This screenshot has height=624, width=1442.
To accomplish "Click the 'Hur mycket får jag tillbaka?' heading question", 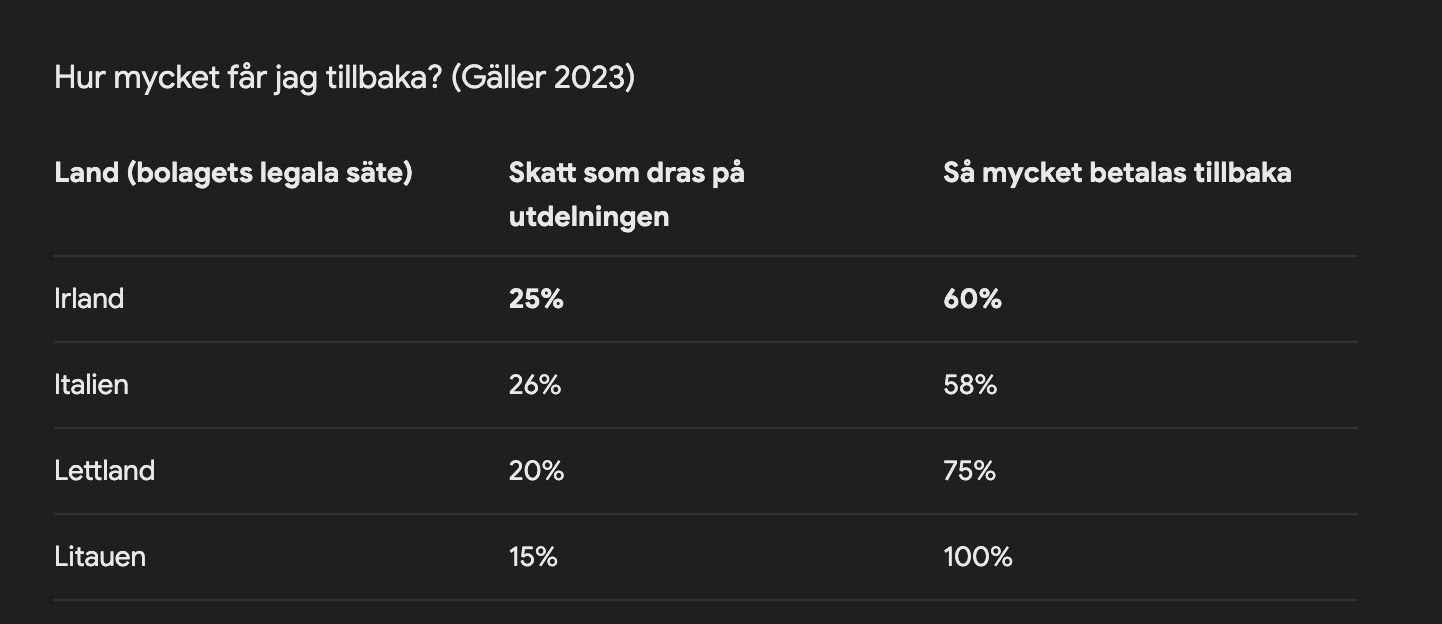I will pos(248,78).
